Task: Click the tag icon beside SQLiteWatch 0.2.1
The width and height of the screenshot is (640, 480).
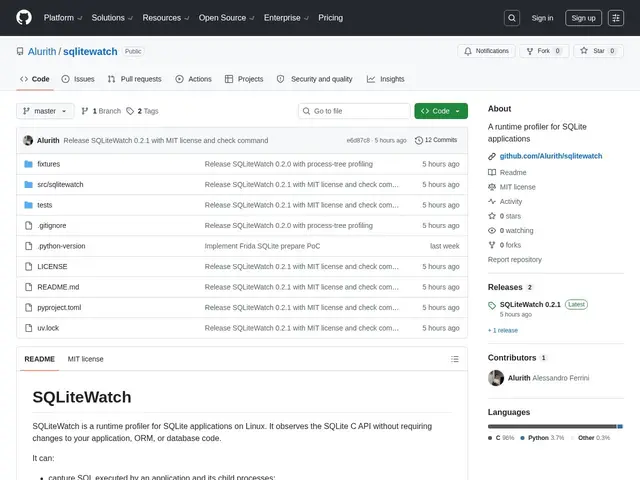Action: click(492, 305)
